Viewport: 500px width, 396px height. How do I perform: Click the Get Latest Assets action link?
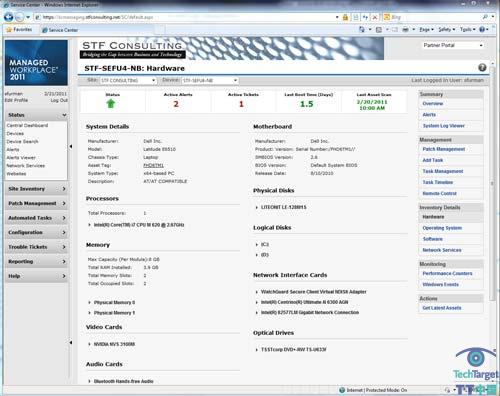pos(442,308)
